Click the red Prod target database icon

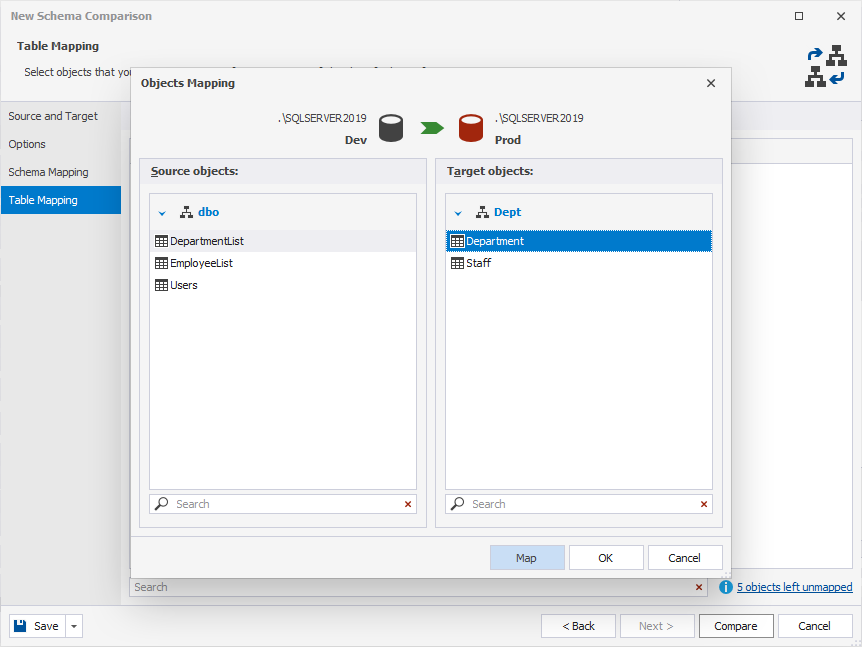coord(471,128)
